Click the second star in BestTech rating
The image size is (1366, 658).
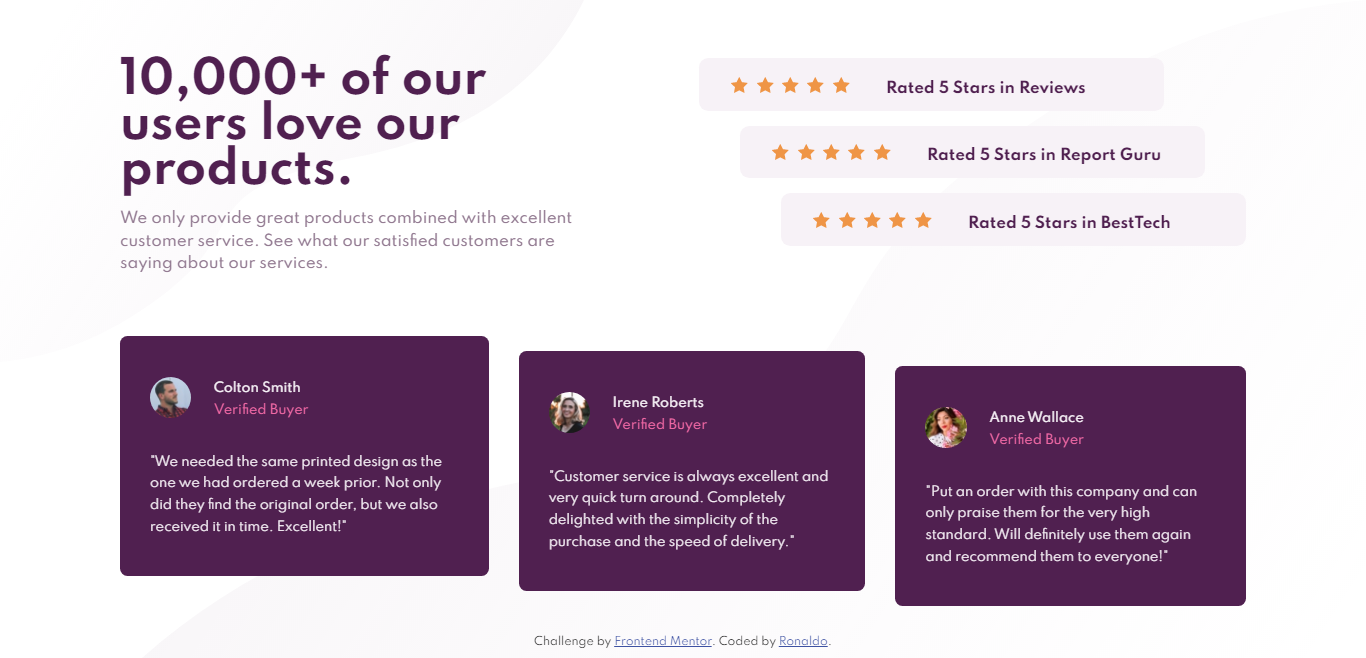[x=846, y=220]
